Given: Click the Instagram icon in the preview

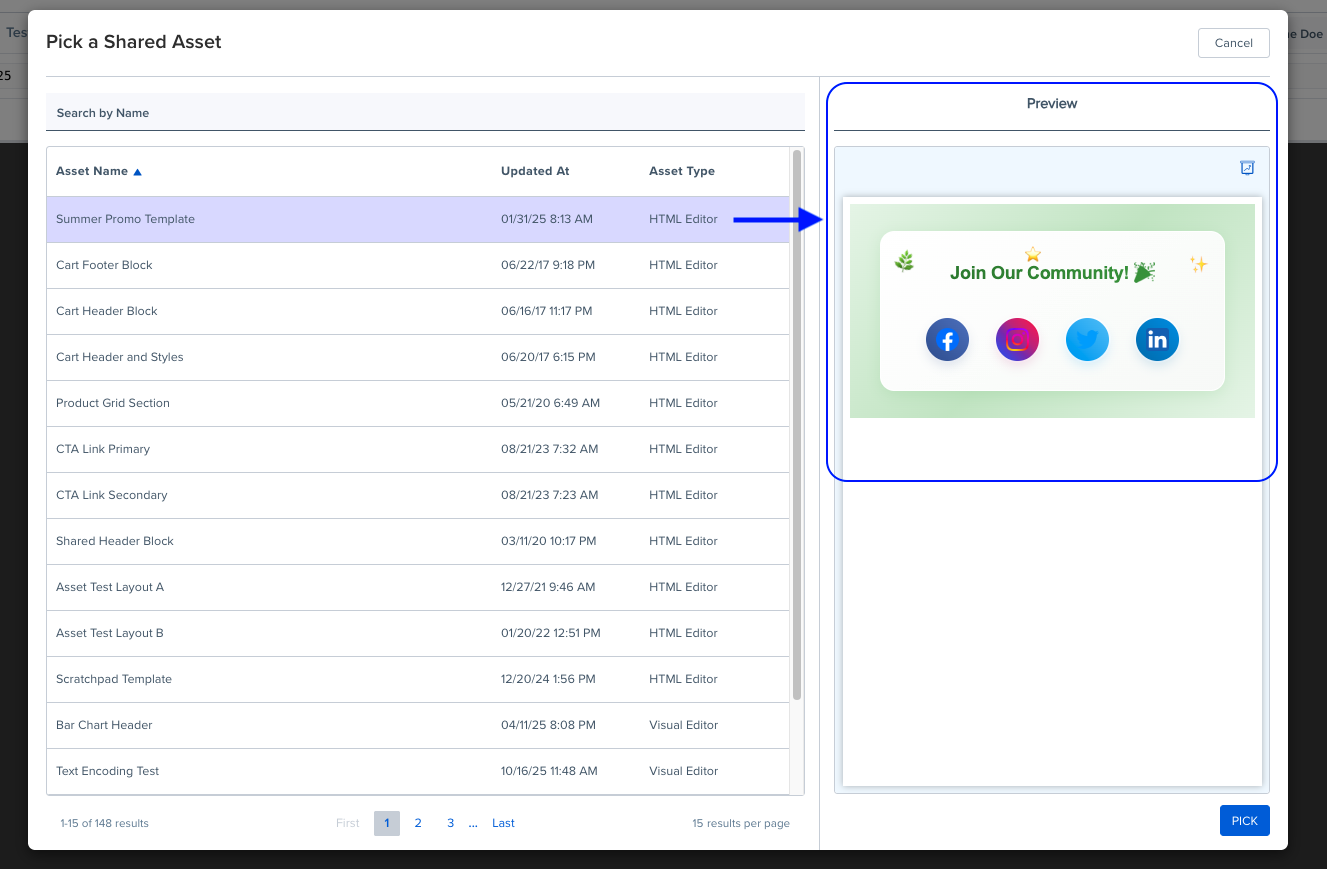Looking at the screenshot, I should (x=1017, y=339).
